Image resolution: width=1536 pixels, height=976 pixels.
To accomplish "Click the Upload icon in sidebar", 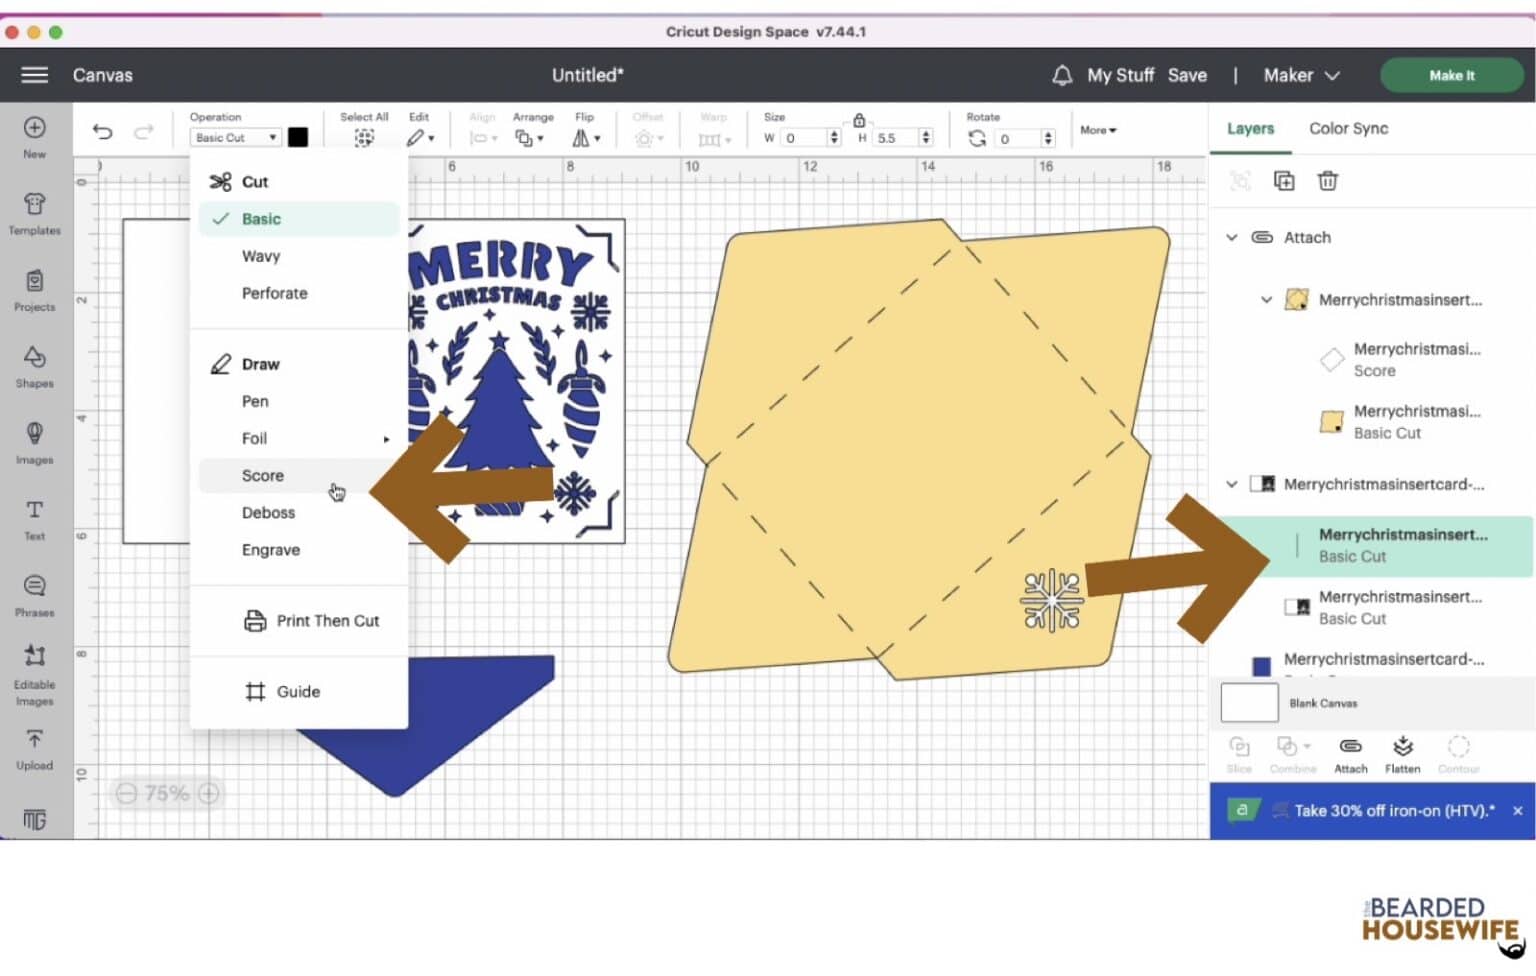I will click(x=34, y=748).
